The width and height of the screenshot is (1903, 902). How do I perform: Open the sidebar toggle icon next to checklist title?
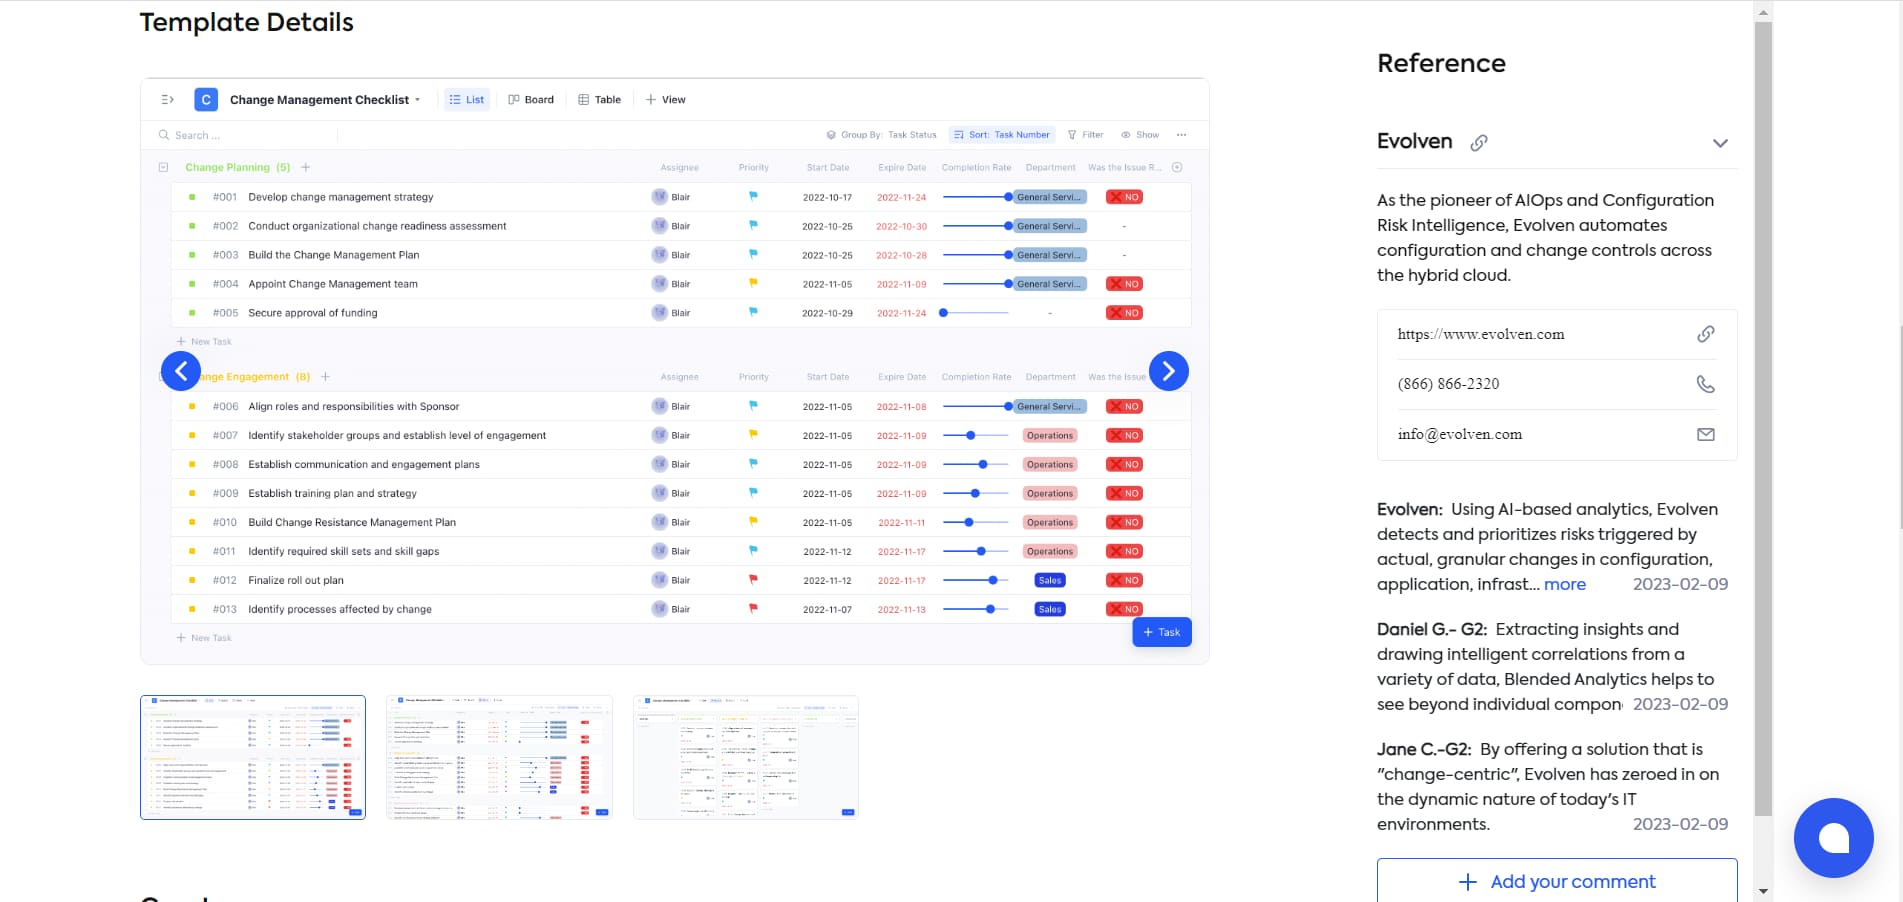pyautogui.click(x=167, y=99)
